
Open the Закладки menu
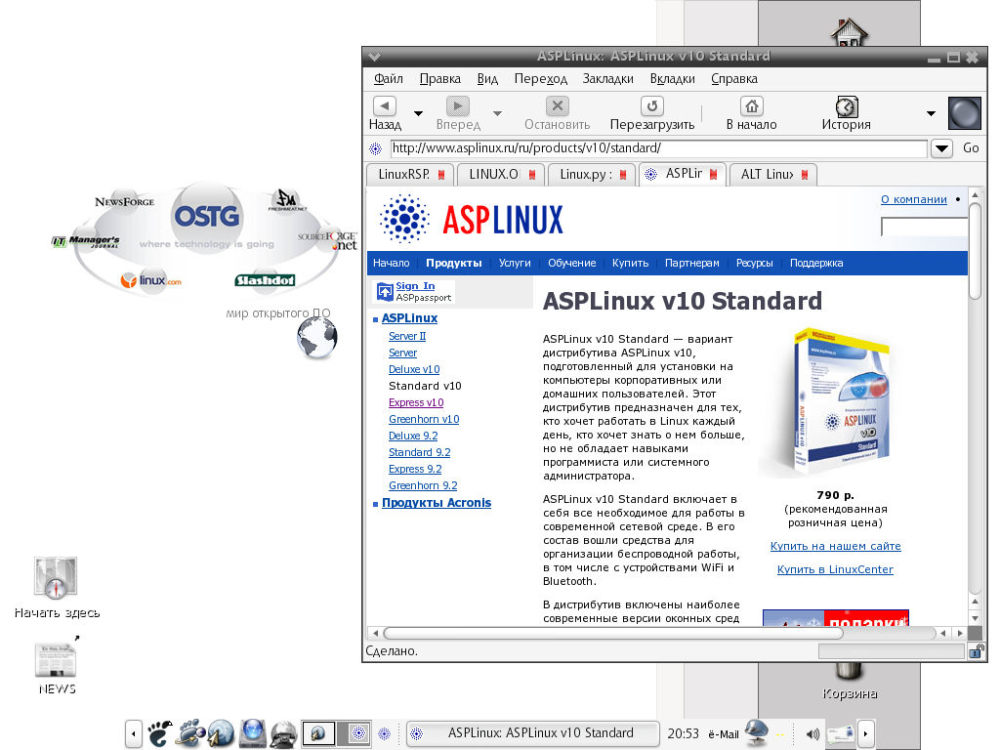click(608, 78)
